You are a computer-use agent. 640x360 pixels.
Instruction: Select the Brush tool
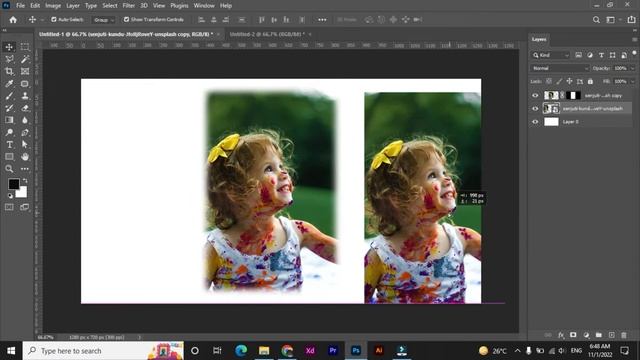[9, 96]
